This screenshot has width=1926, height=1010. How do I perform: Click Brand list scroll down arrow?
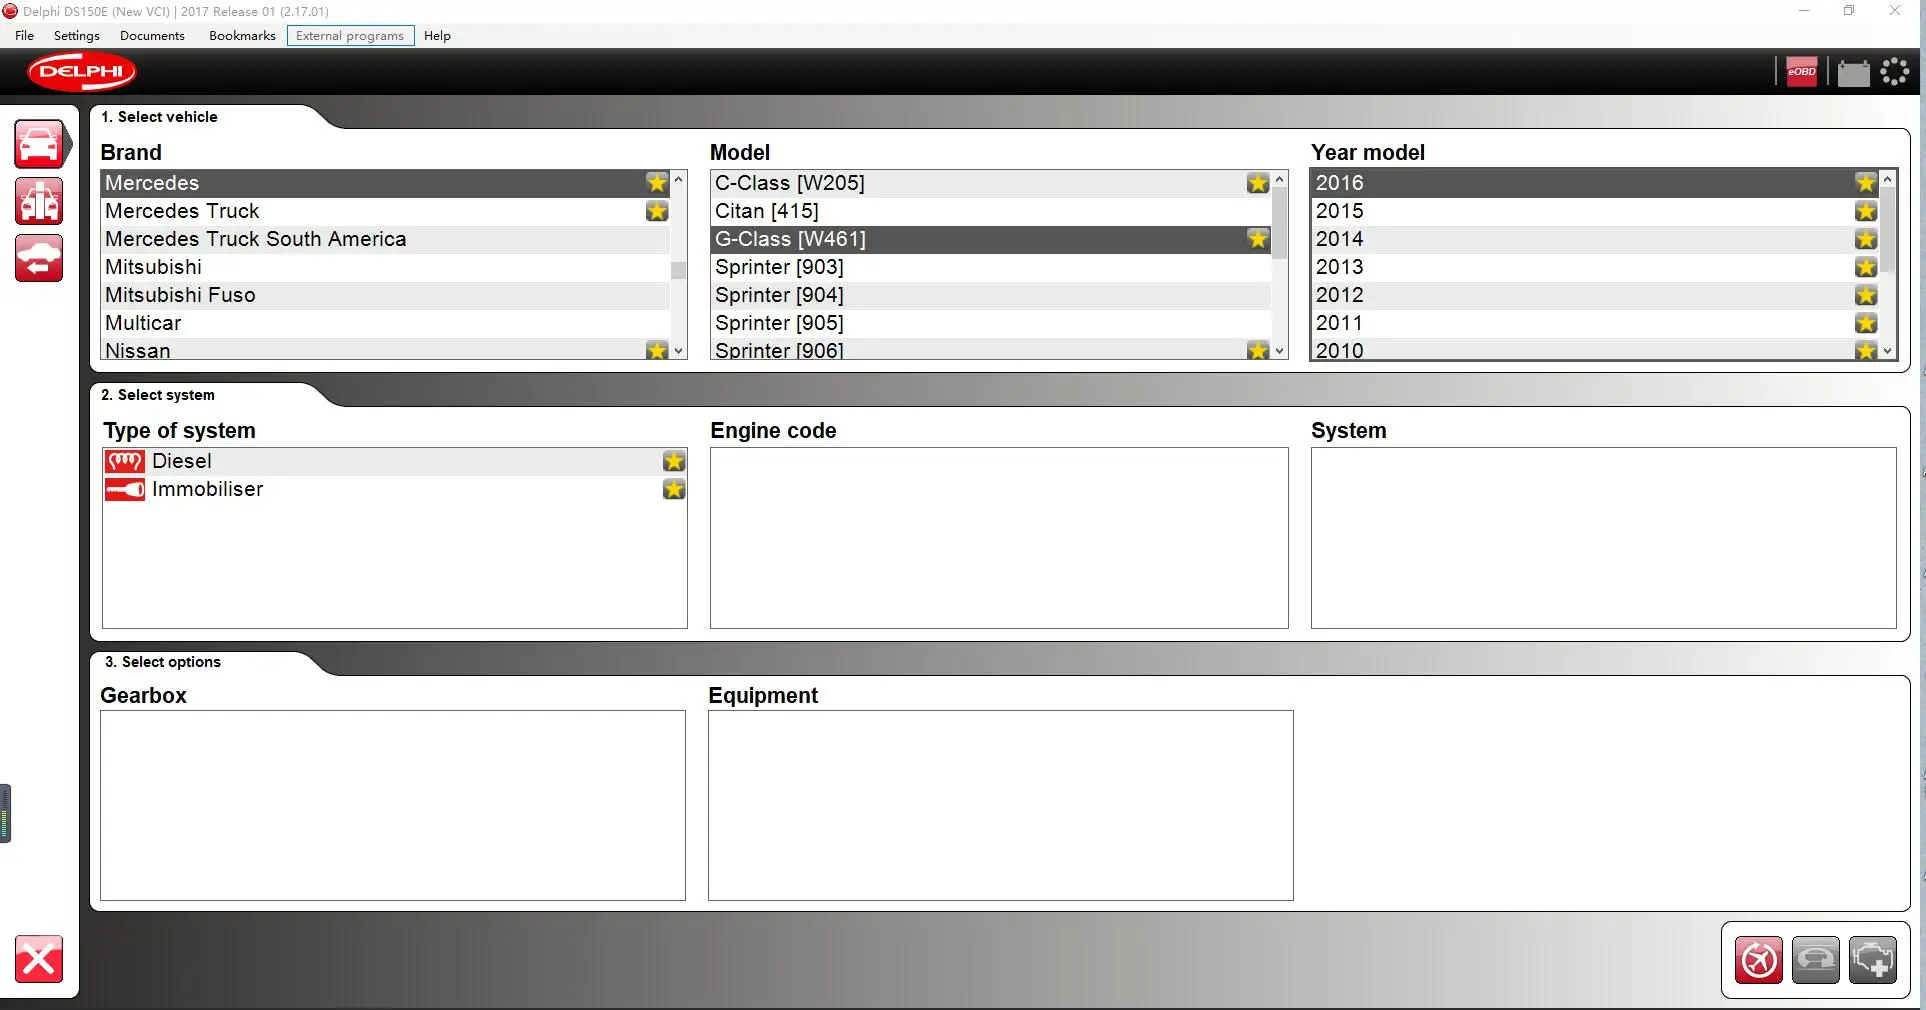[679, 351]
